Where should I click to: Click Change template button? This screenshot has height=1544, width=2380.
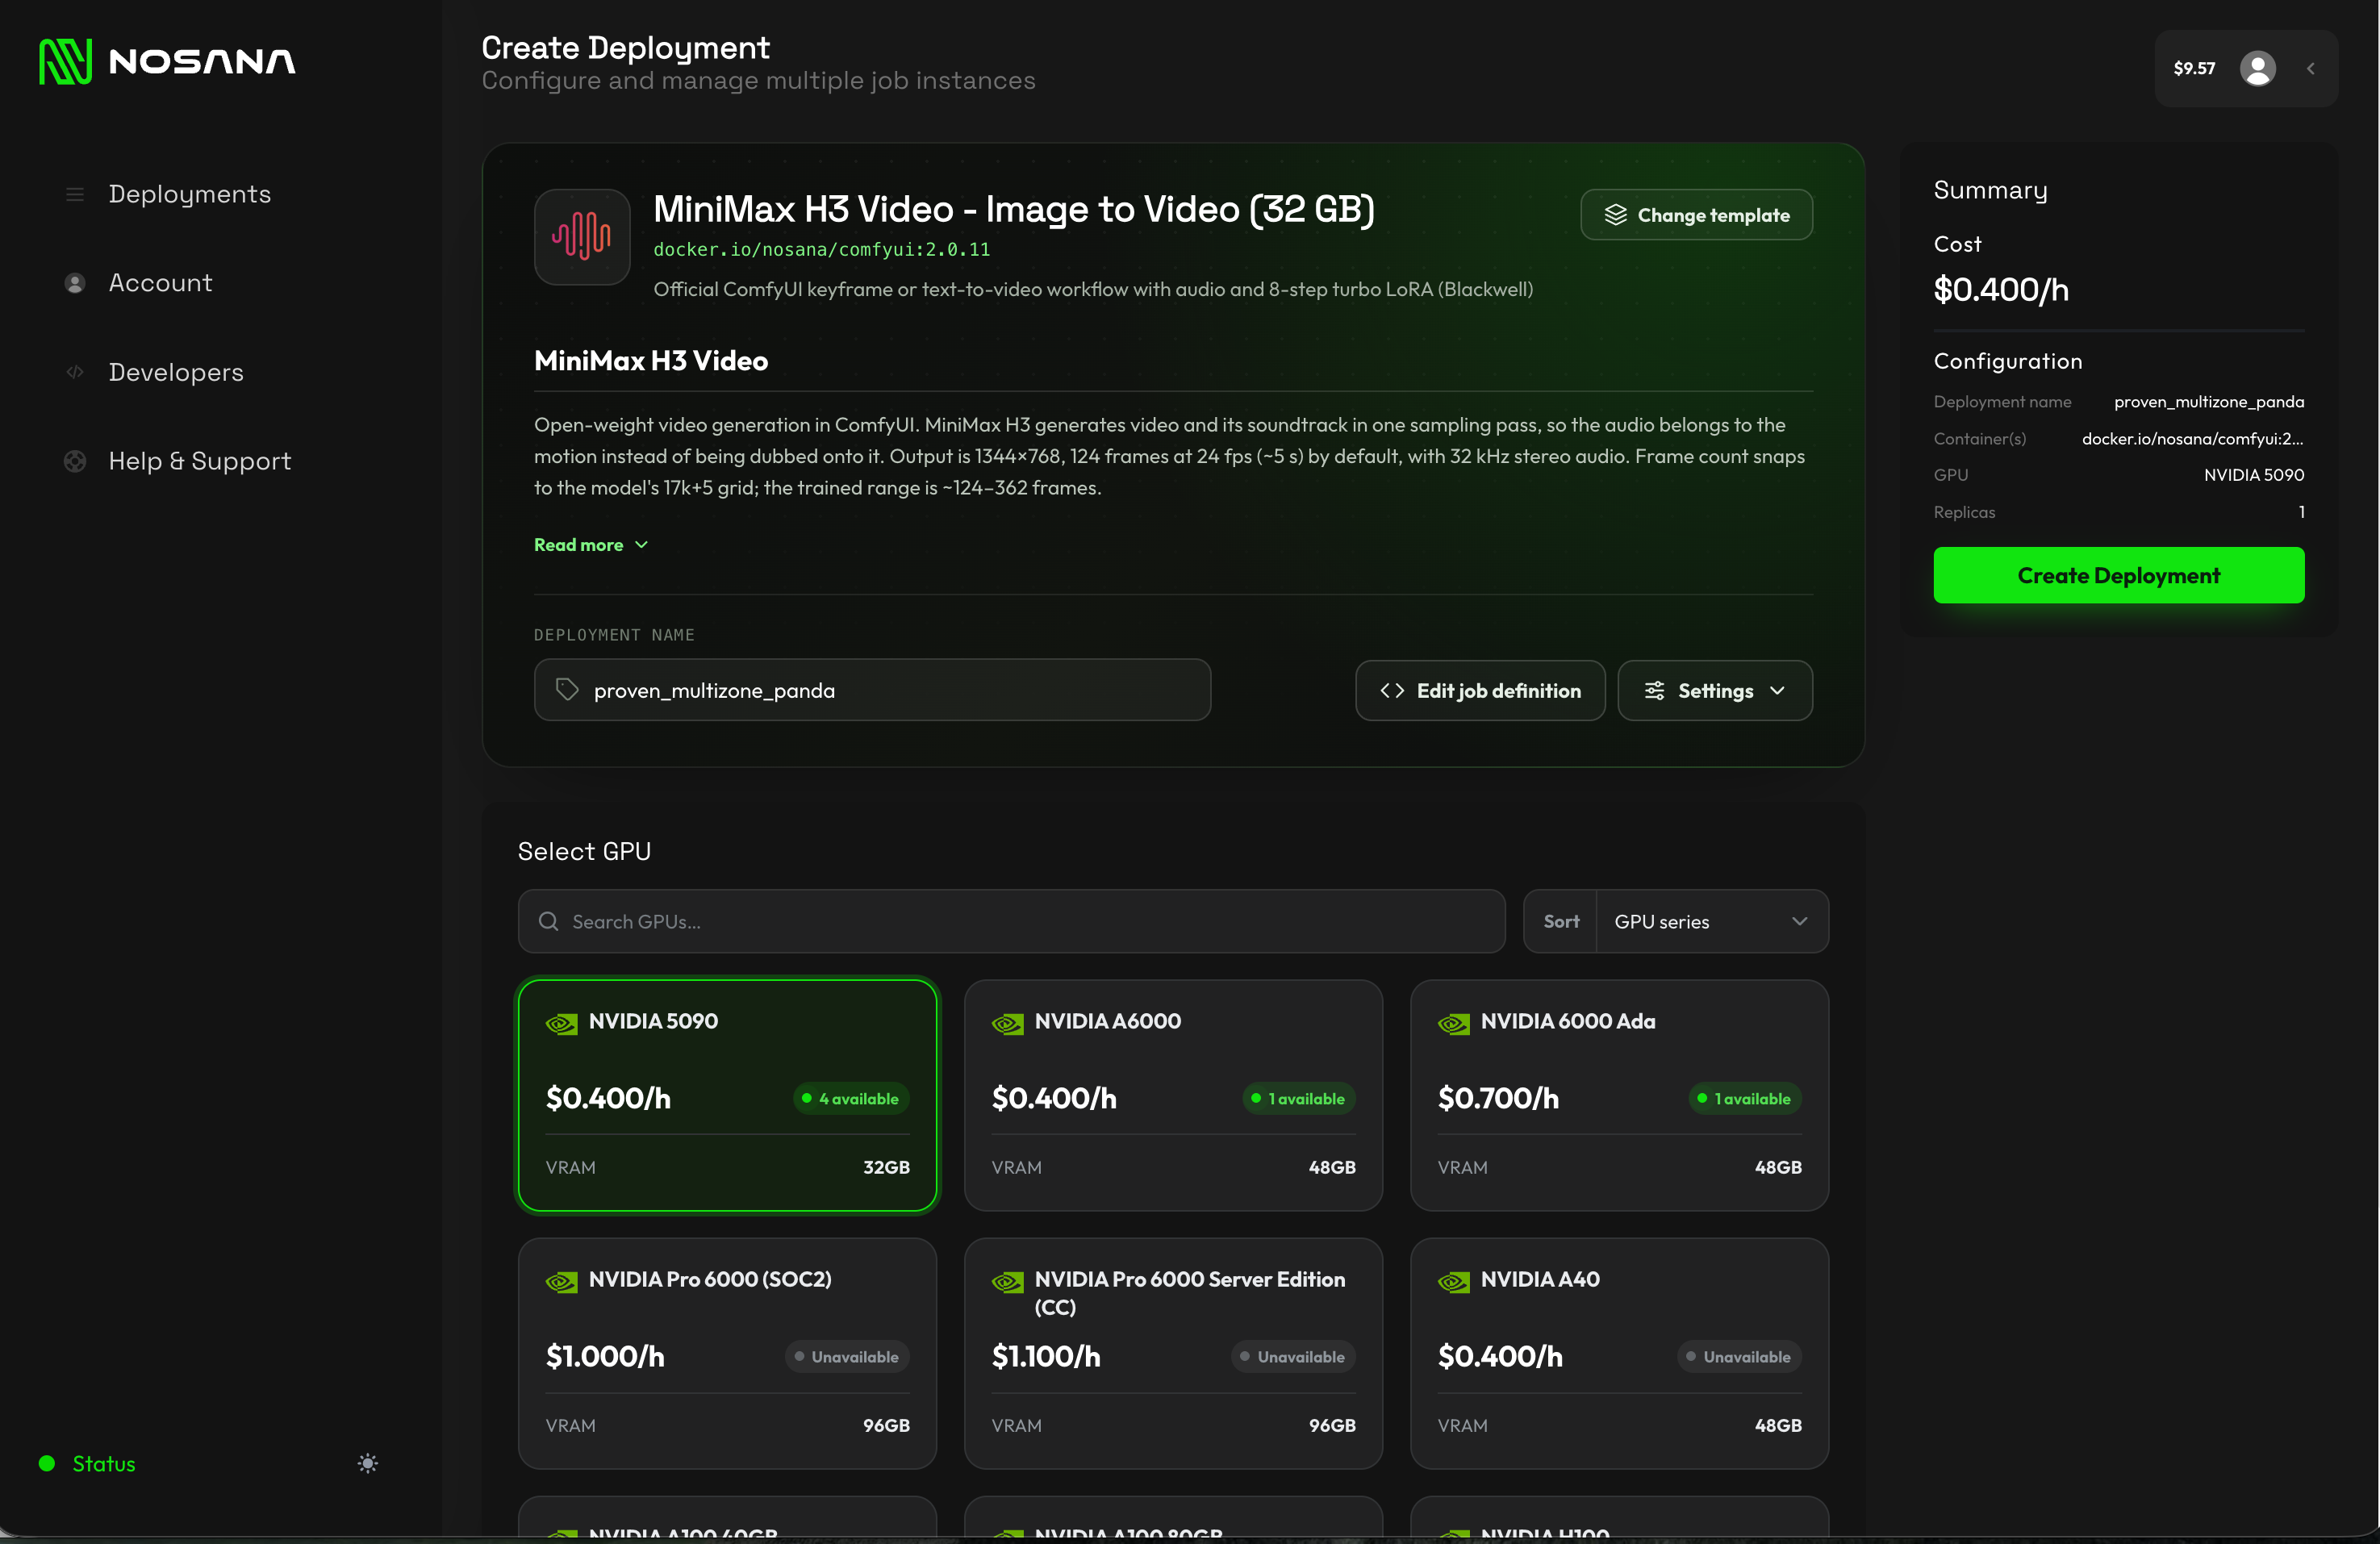coord(1696,215)
